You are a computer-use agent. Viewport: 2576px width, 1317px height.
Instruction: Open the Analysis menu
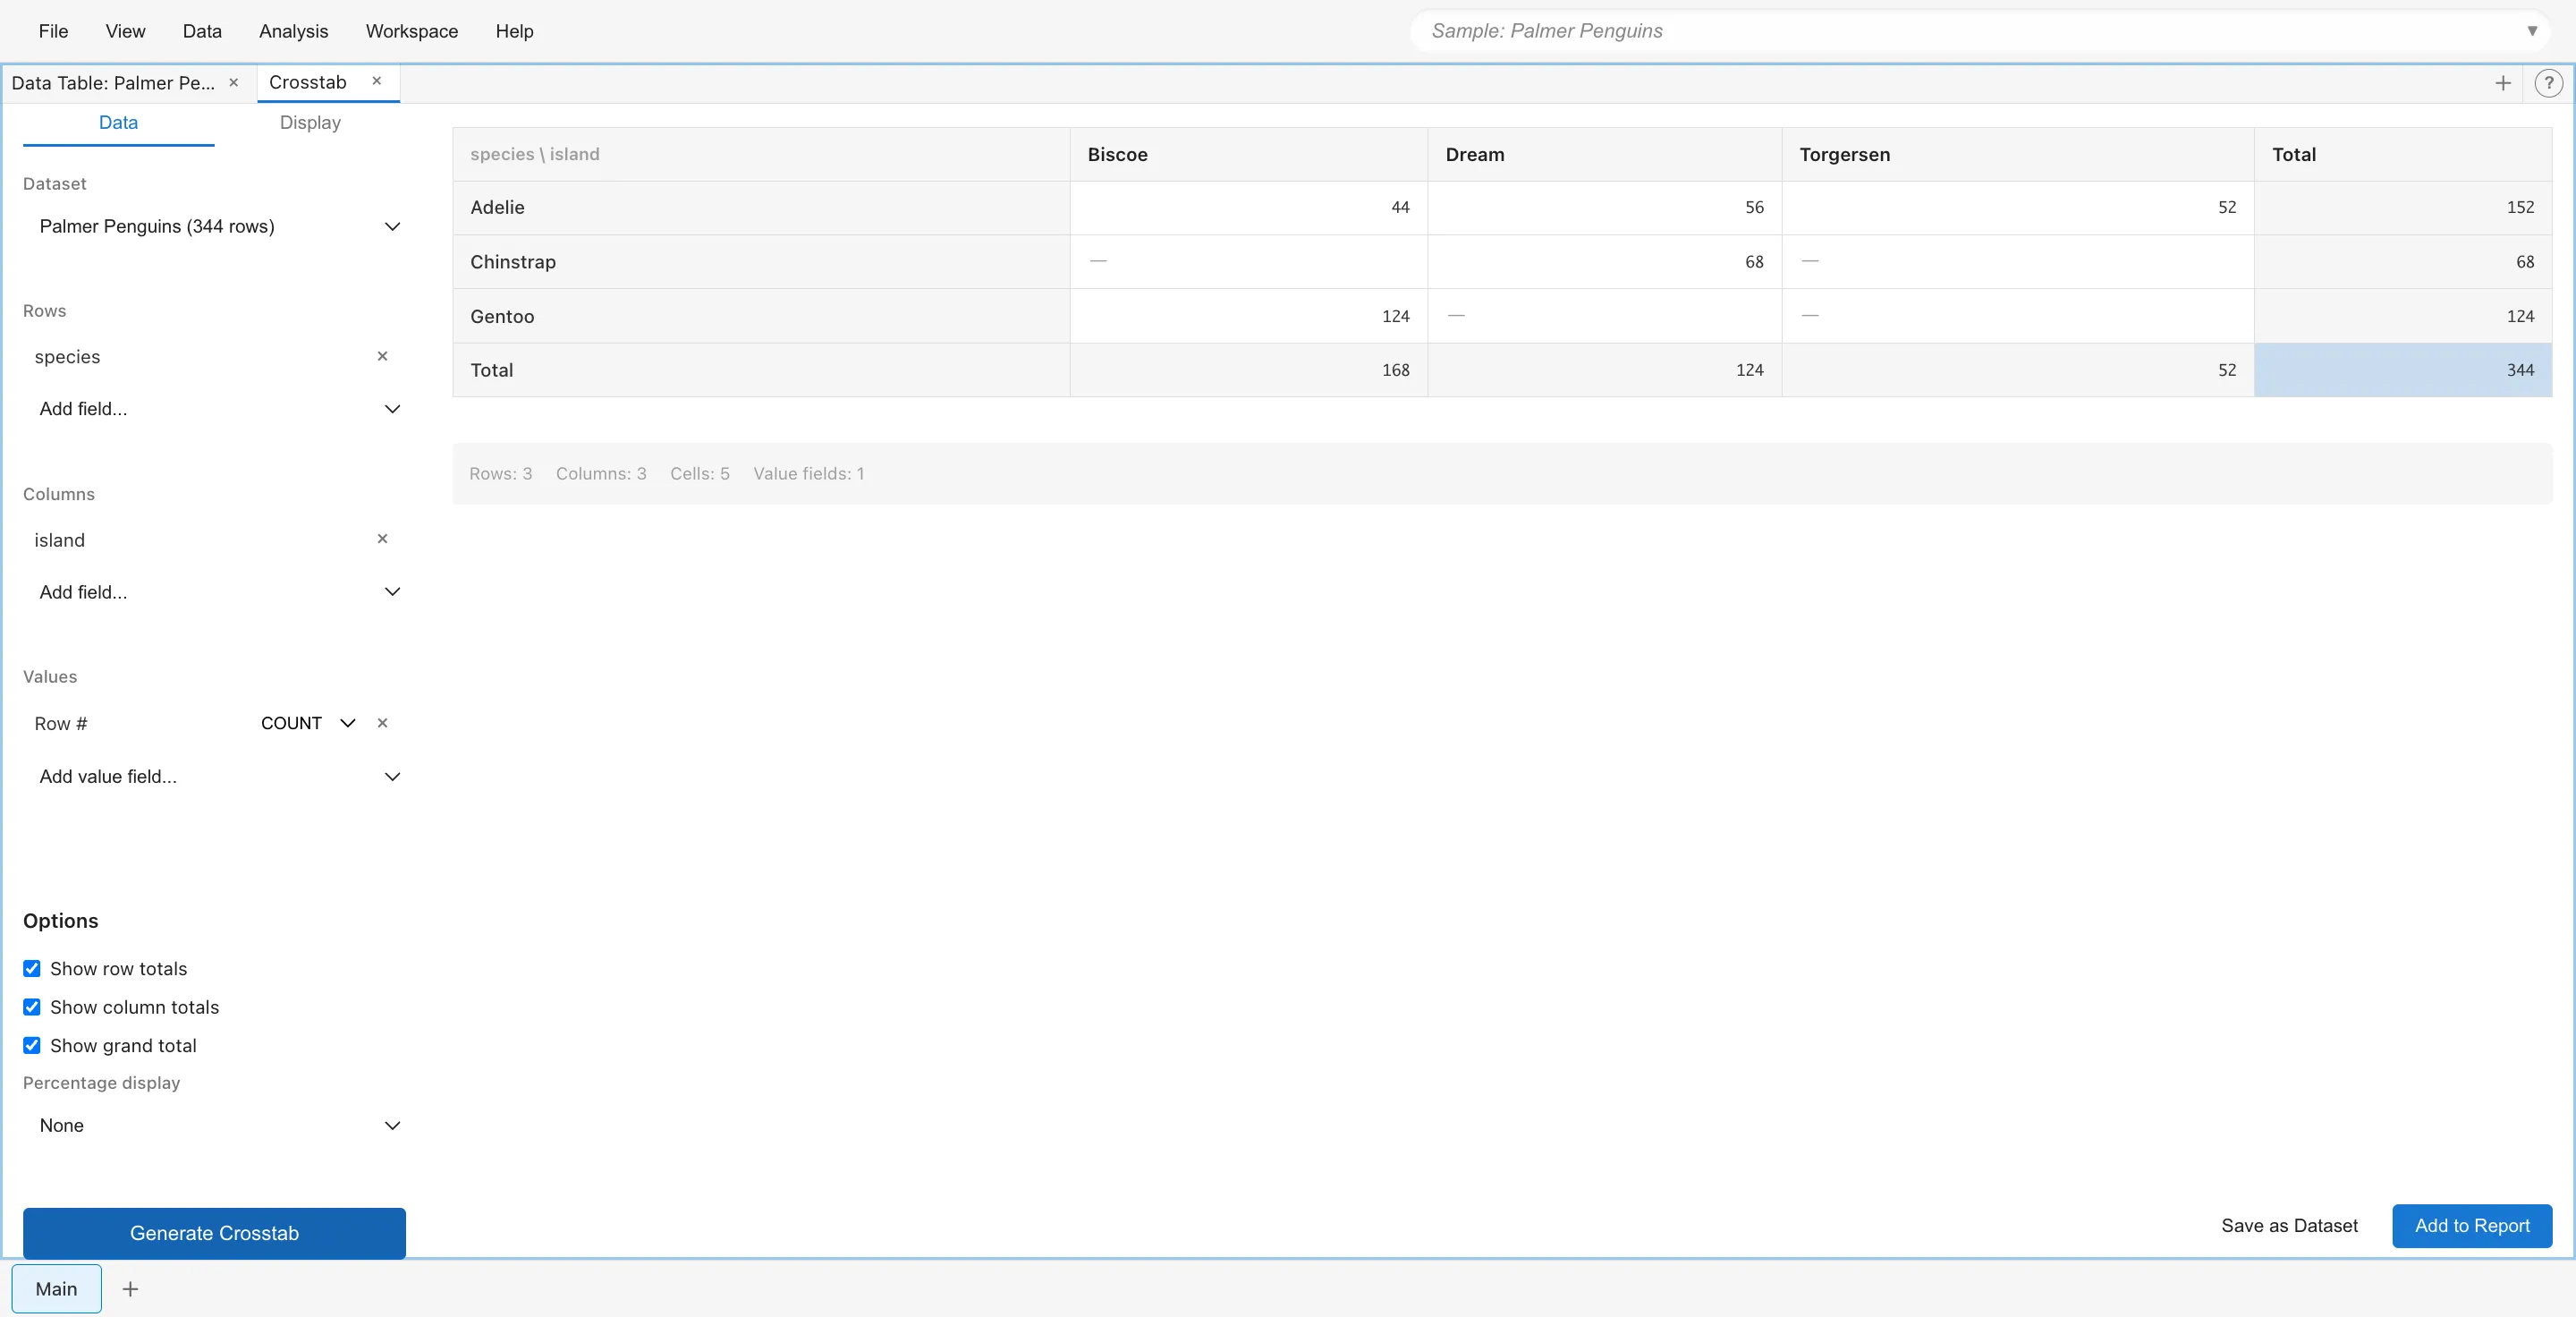pos(293,31)
